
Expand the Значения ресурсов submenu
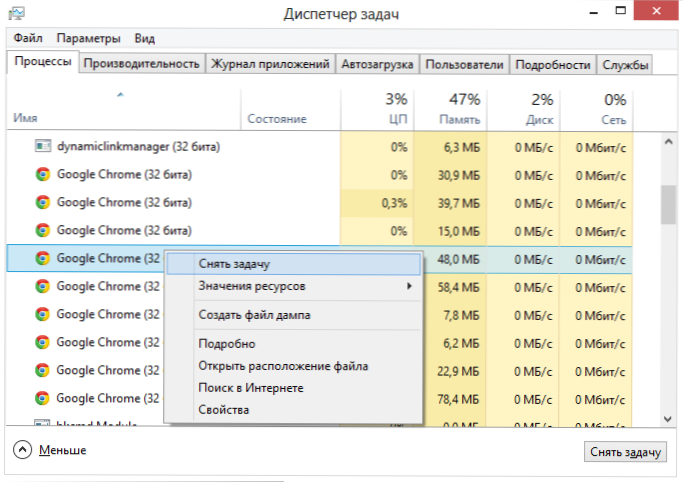click(x=294, y=286)
